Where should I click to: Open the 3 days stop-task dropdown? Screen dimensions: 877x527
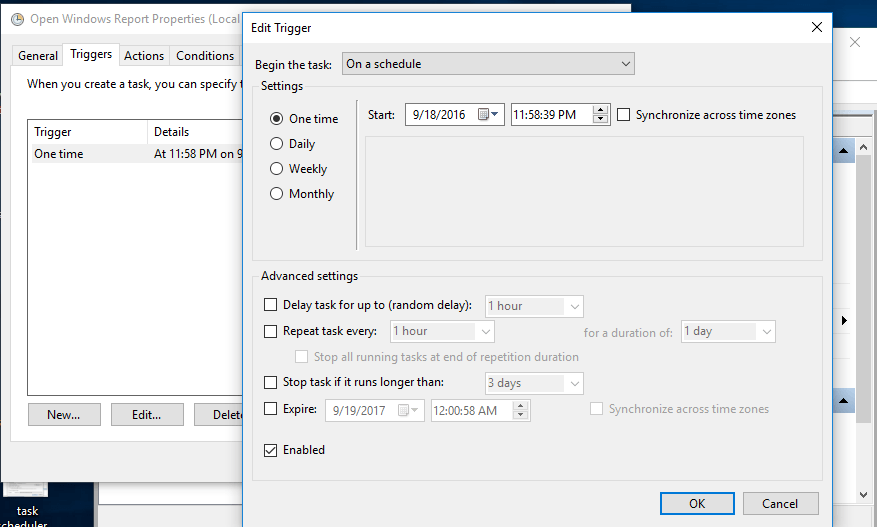534,383
